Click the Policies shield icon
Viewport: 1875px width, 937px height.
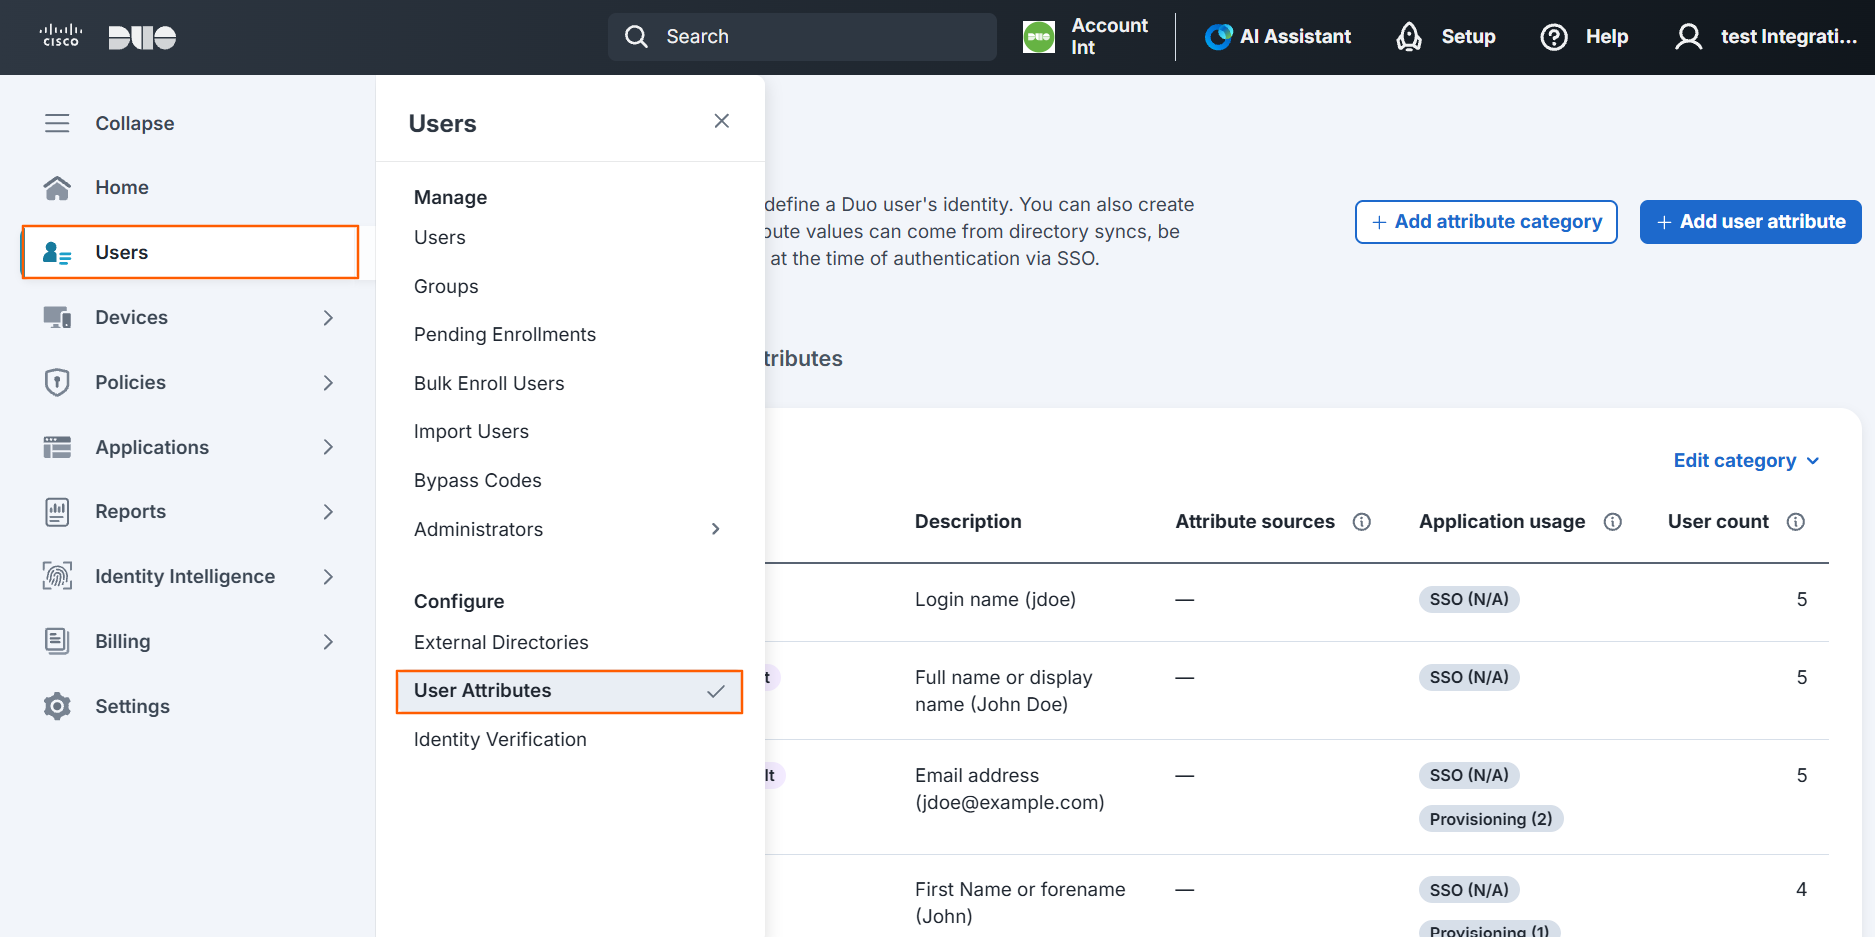tap(57, 382)
